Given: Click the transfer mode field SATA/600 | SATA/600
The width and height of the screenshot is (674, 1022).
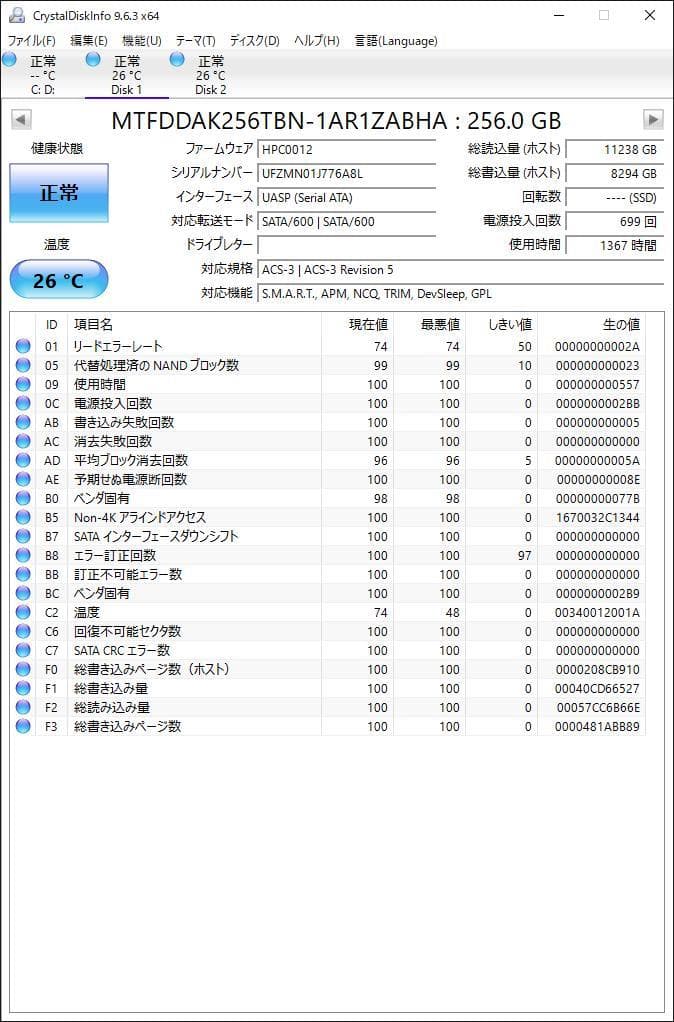Looking at the screenshot, I should point(346,222).
